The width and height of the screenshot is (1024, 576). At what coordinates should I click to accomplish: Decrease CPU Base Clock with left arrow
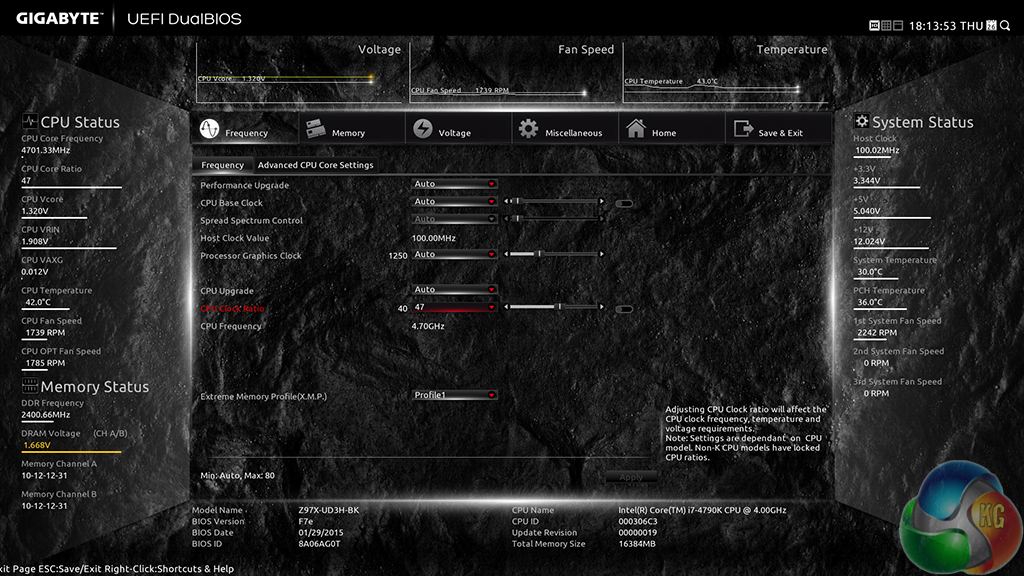click(506, 201)
